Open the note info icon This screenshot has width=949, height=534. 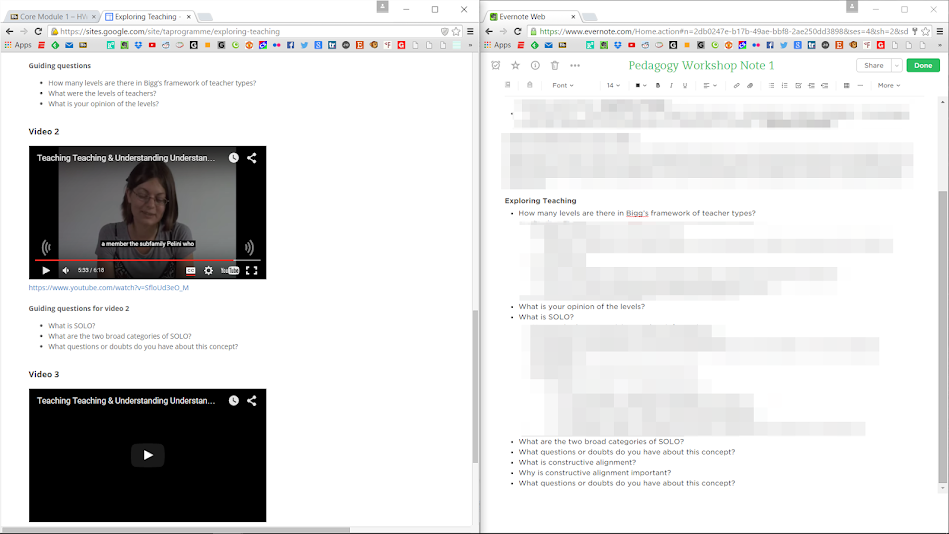(535, 65)
